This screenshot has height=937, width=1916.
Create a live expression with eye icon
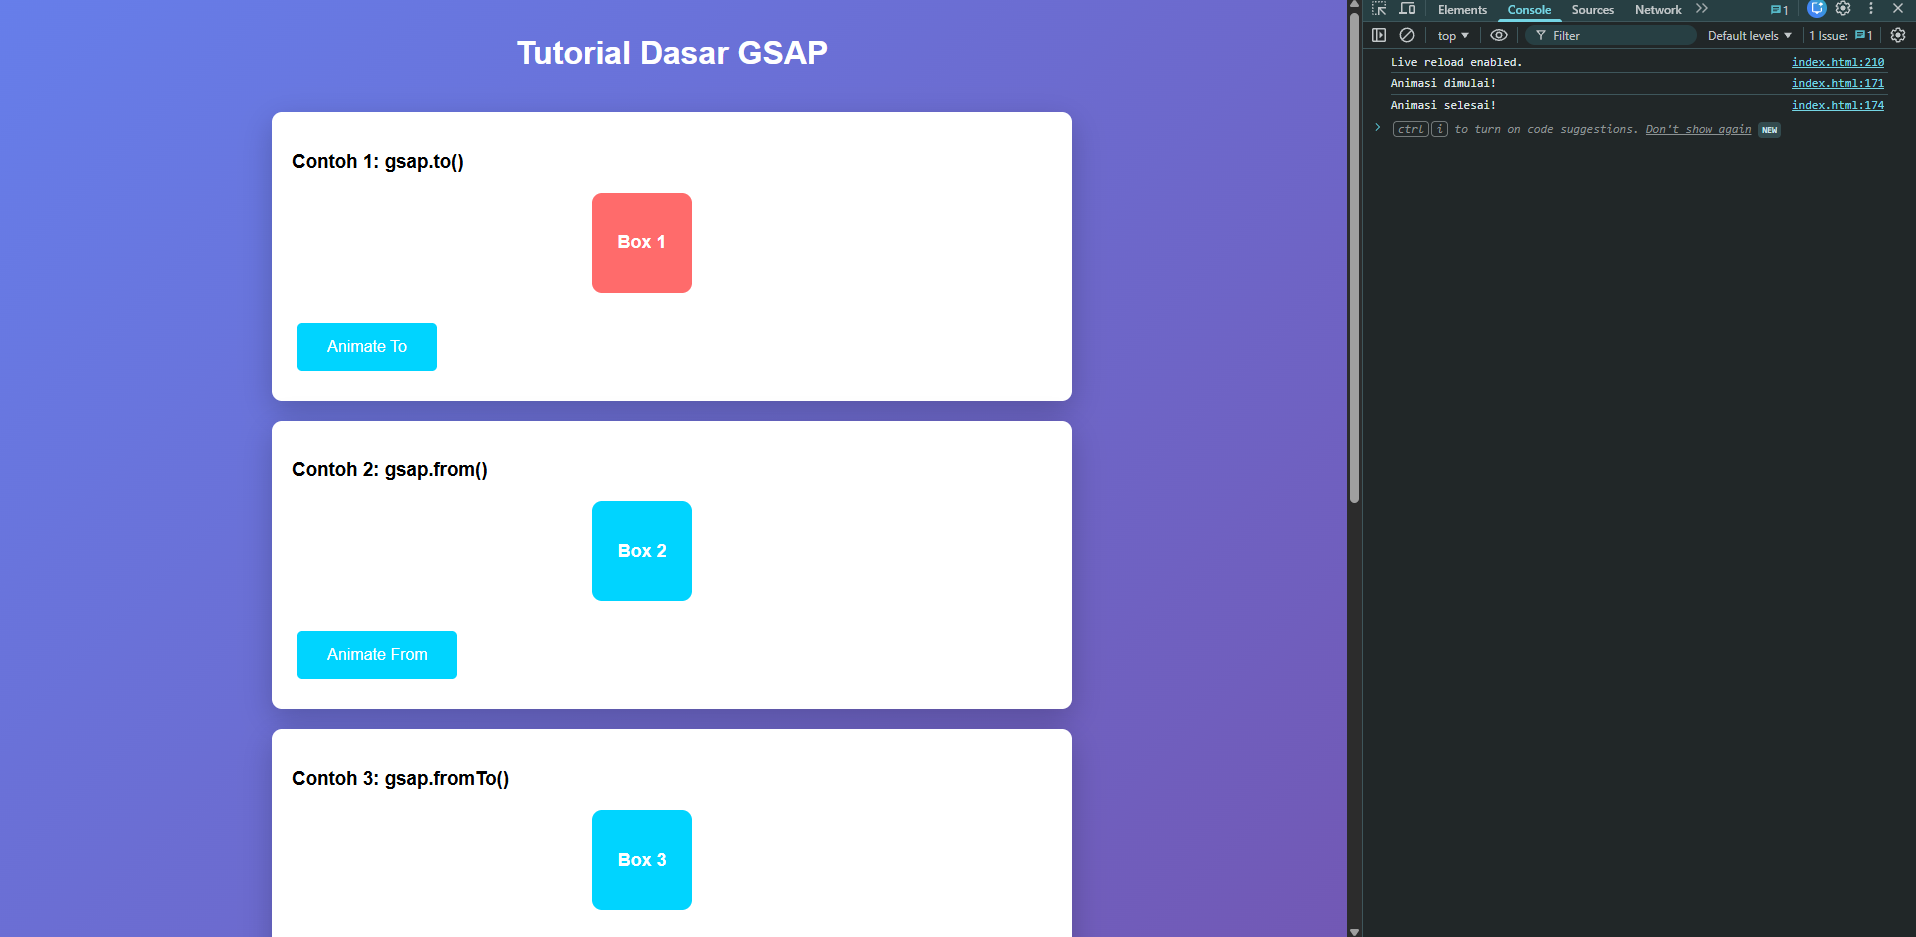(1498, 35)
